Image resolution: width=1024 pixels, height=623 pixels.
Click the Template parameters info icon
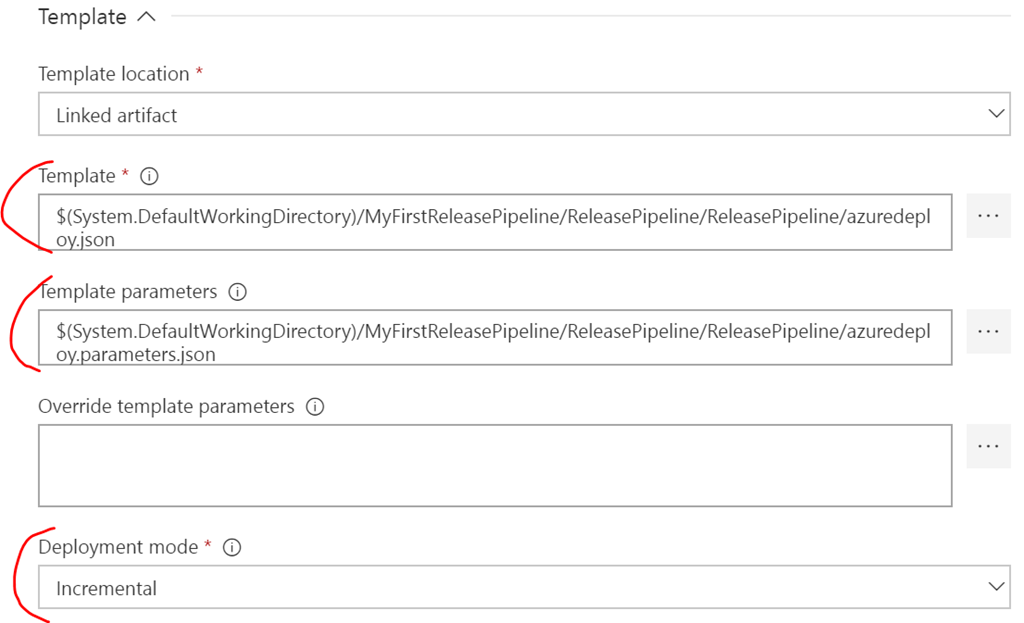[237, 292]
